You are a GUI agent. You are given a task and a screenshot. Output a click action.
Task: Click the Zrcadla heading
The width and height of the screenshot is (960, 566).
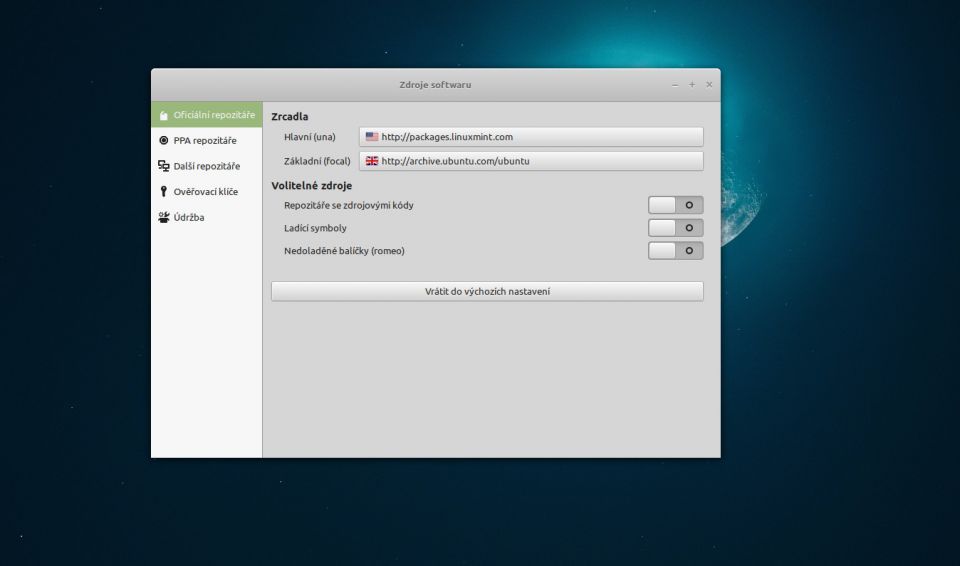[290, 116]
